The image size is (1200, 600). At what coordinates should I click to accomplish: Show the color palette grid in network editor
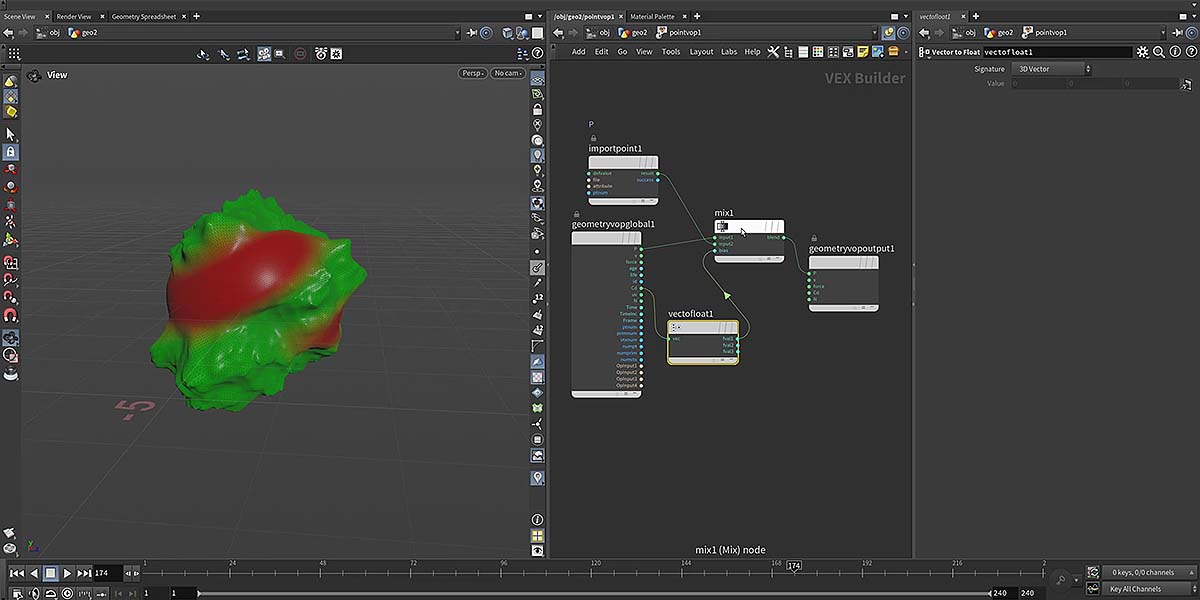[818, 52]
